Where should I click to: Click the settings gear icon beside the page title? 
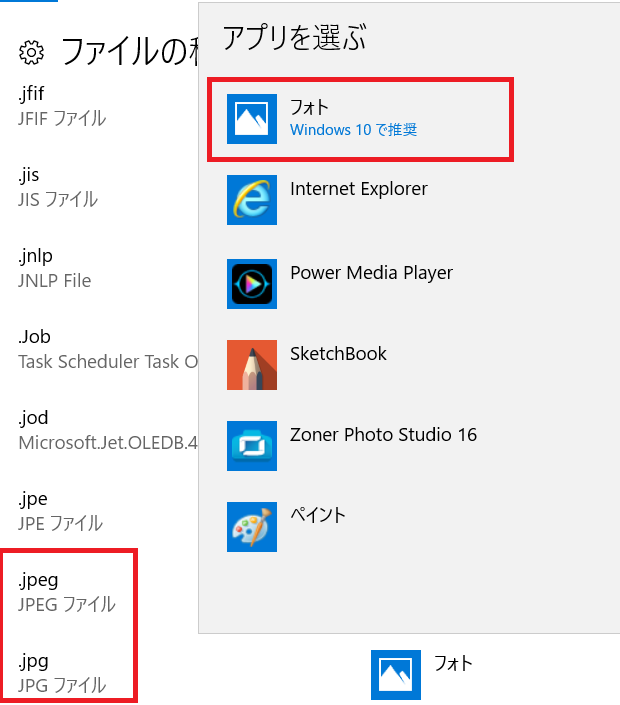31,53
